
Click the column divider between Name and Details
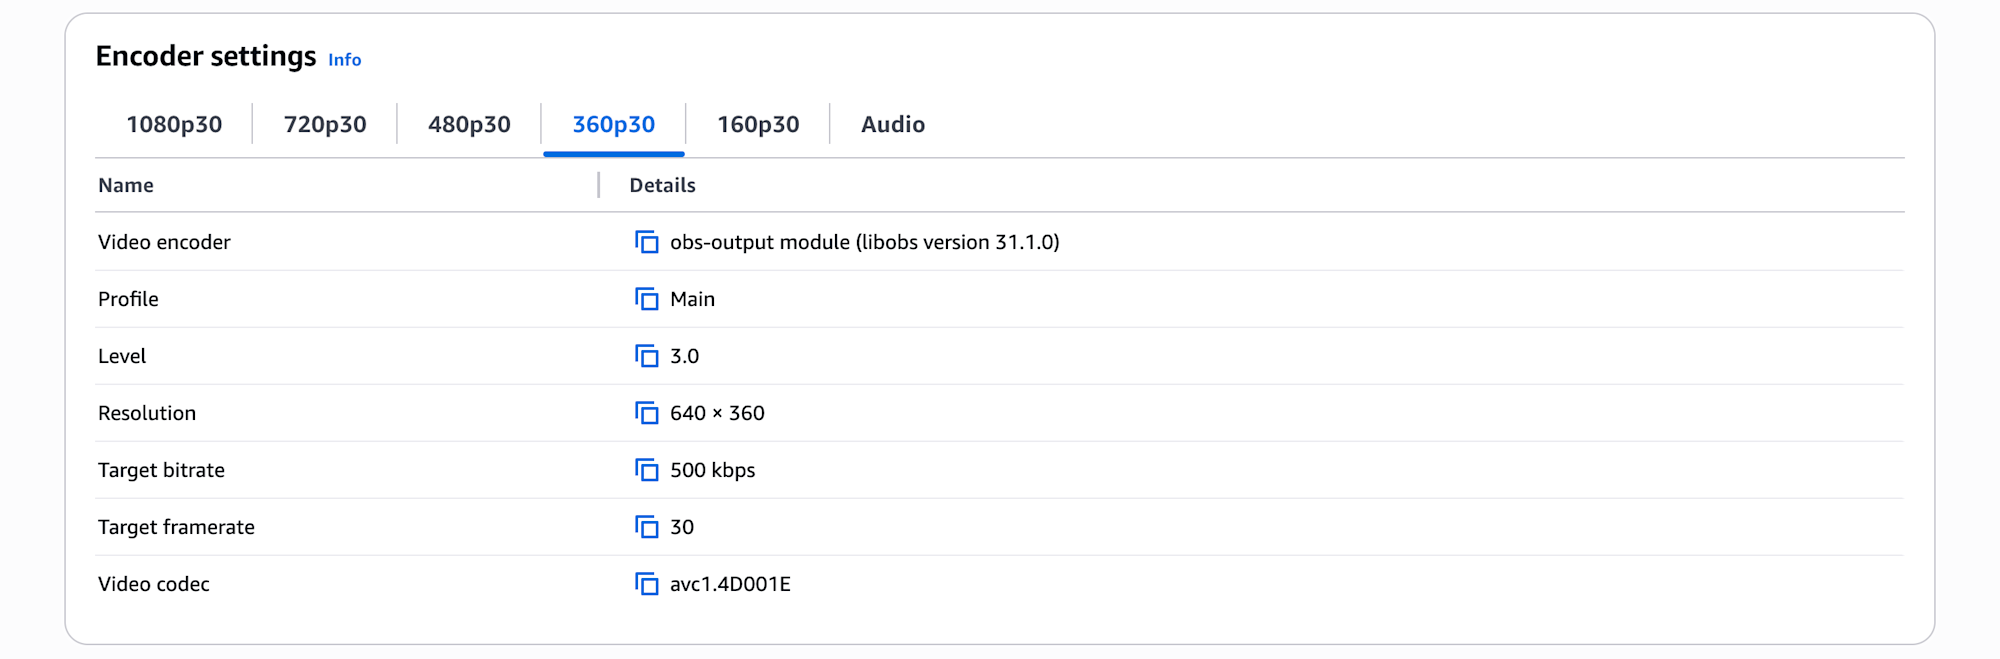click(x=599, y=185)
